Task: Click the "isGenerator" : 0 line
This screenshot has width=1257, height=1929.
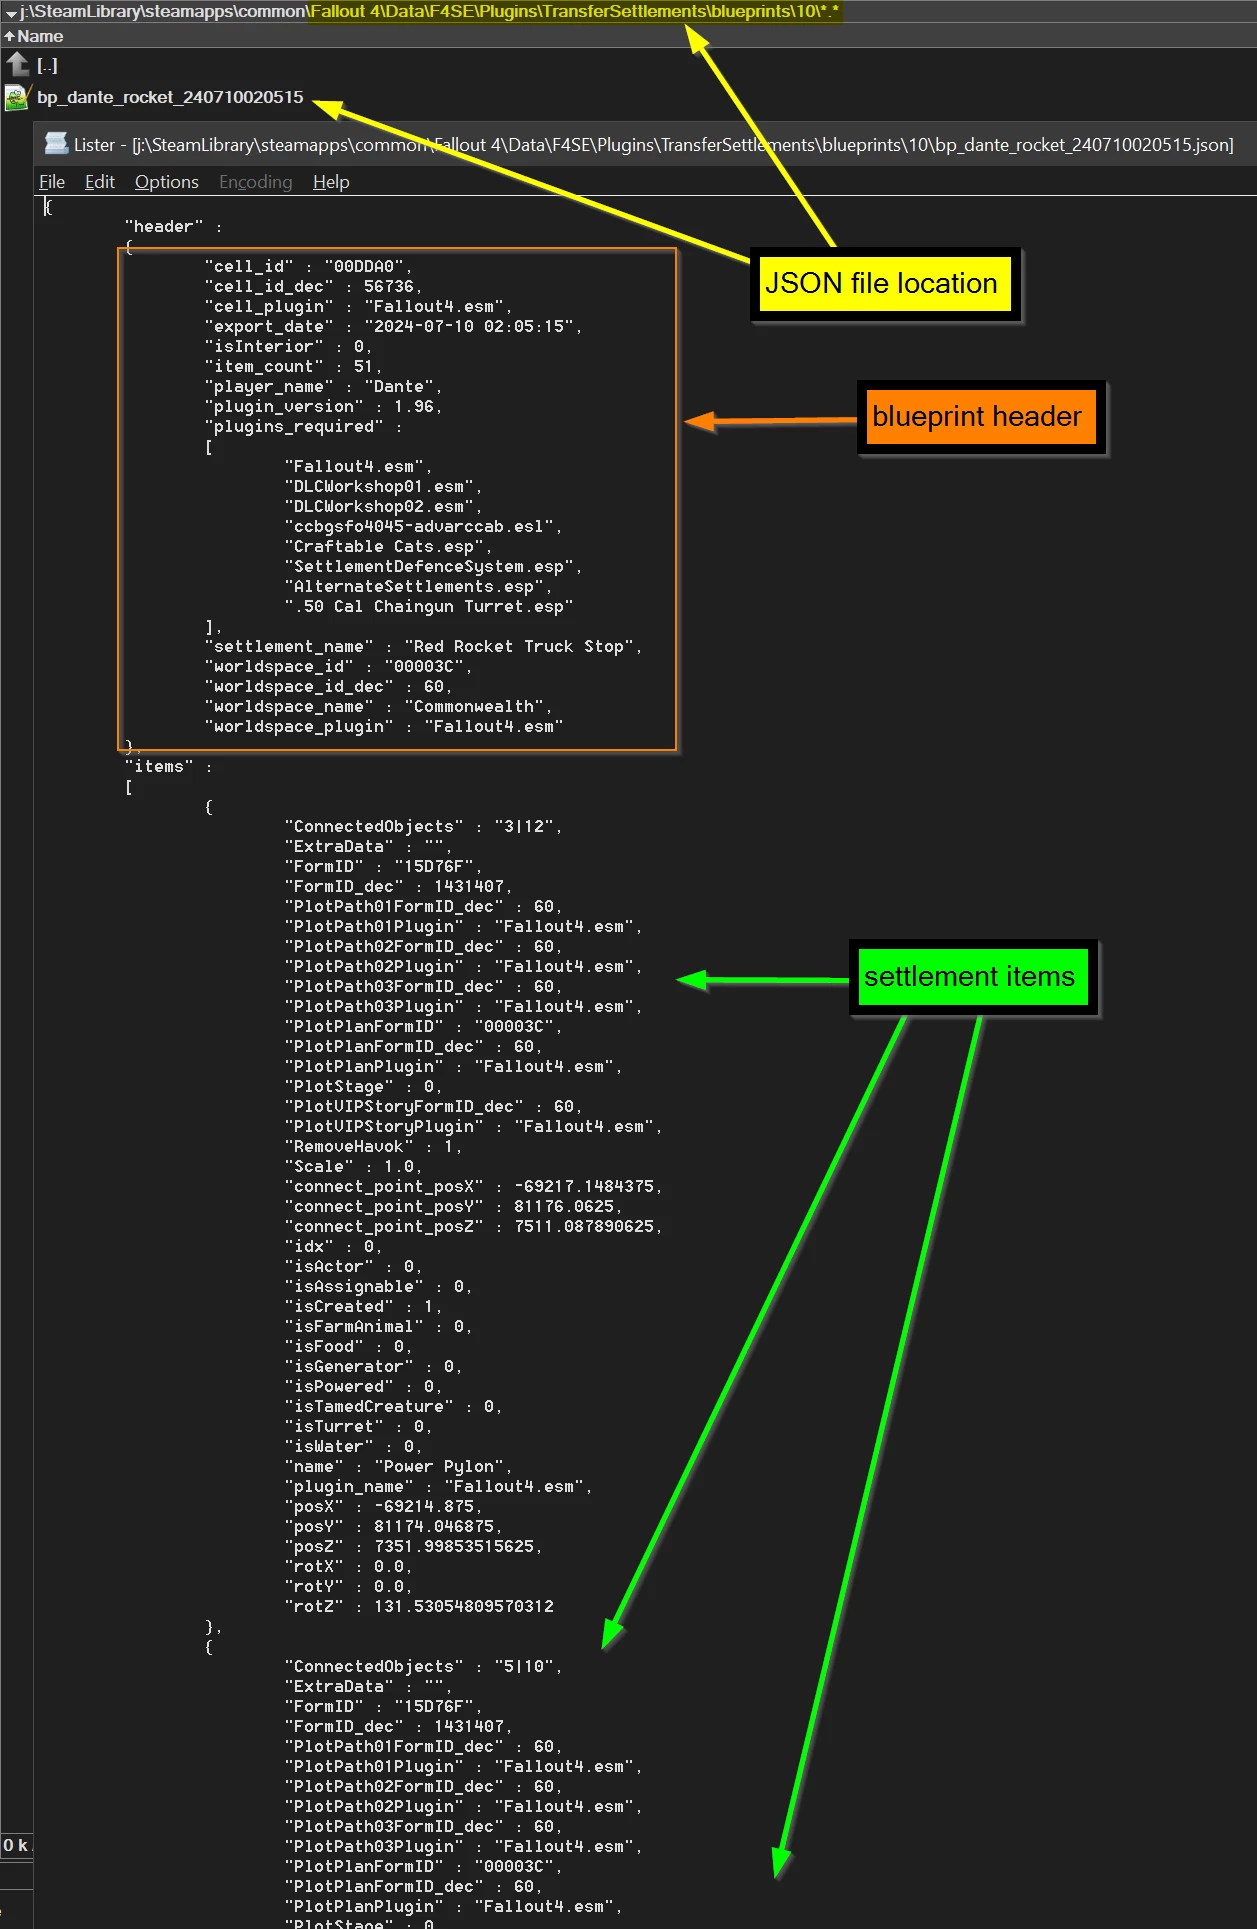Action: click(374, 1367)
